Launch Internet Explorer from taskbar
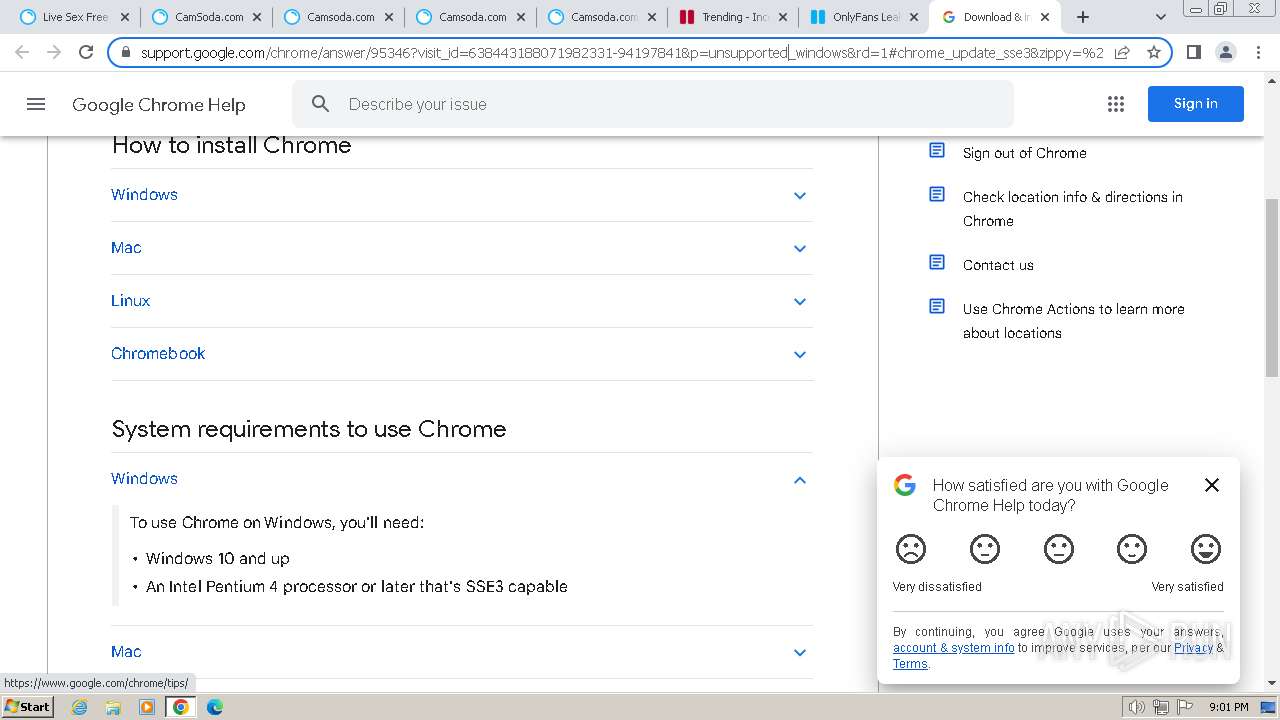1280x720 pixels. [x=79, y=707]
